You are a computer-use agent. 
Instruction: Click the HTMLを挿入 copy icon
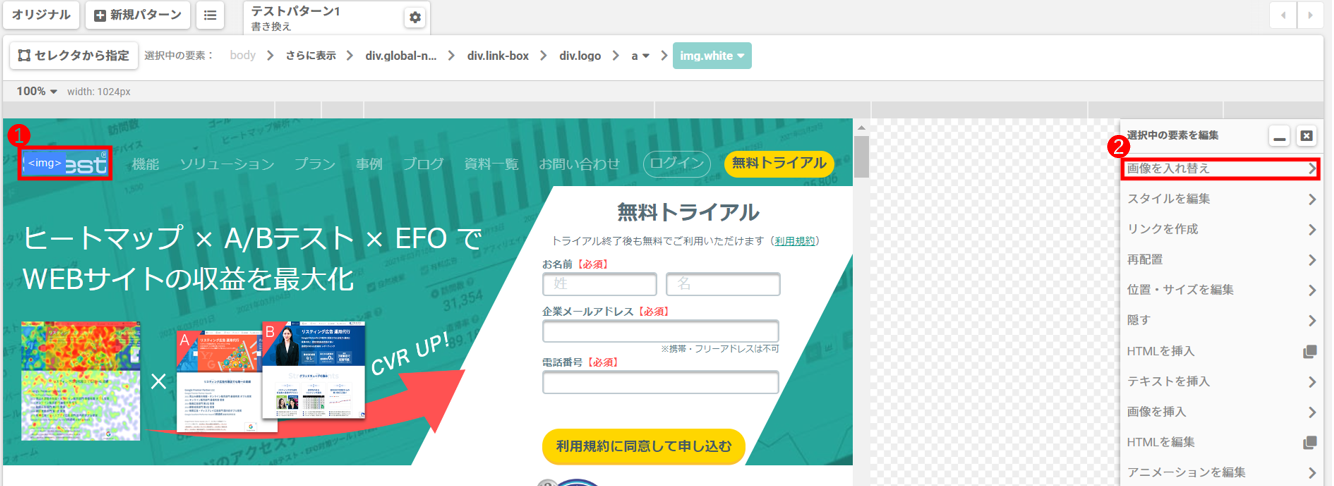point(1310,351)
